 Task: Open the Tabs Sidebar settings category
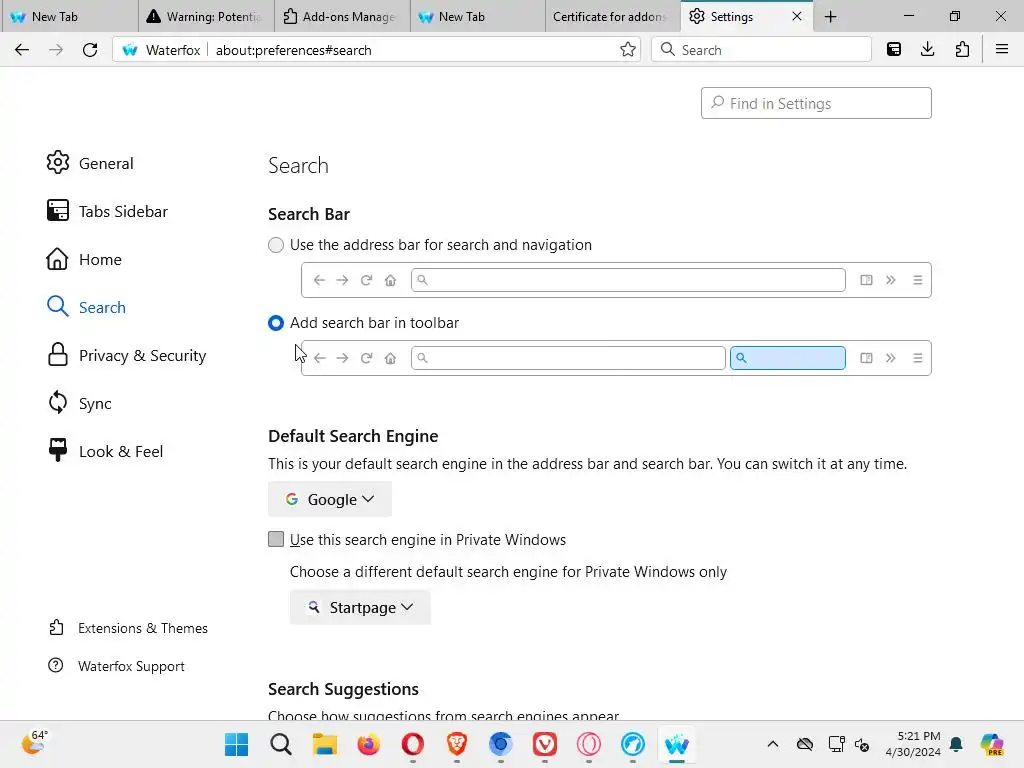(107, 212)
